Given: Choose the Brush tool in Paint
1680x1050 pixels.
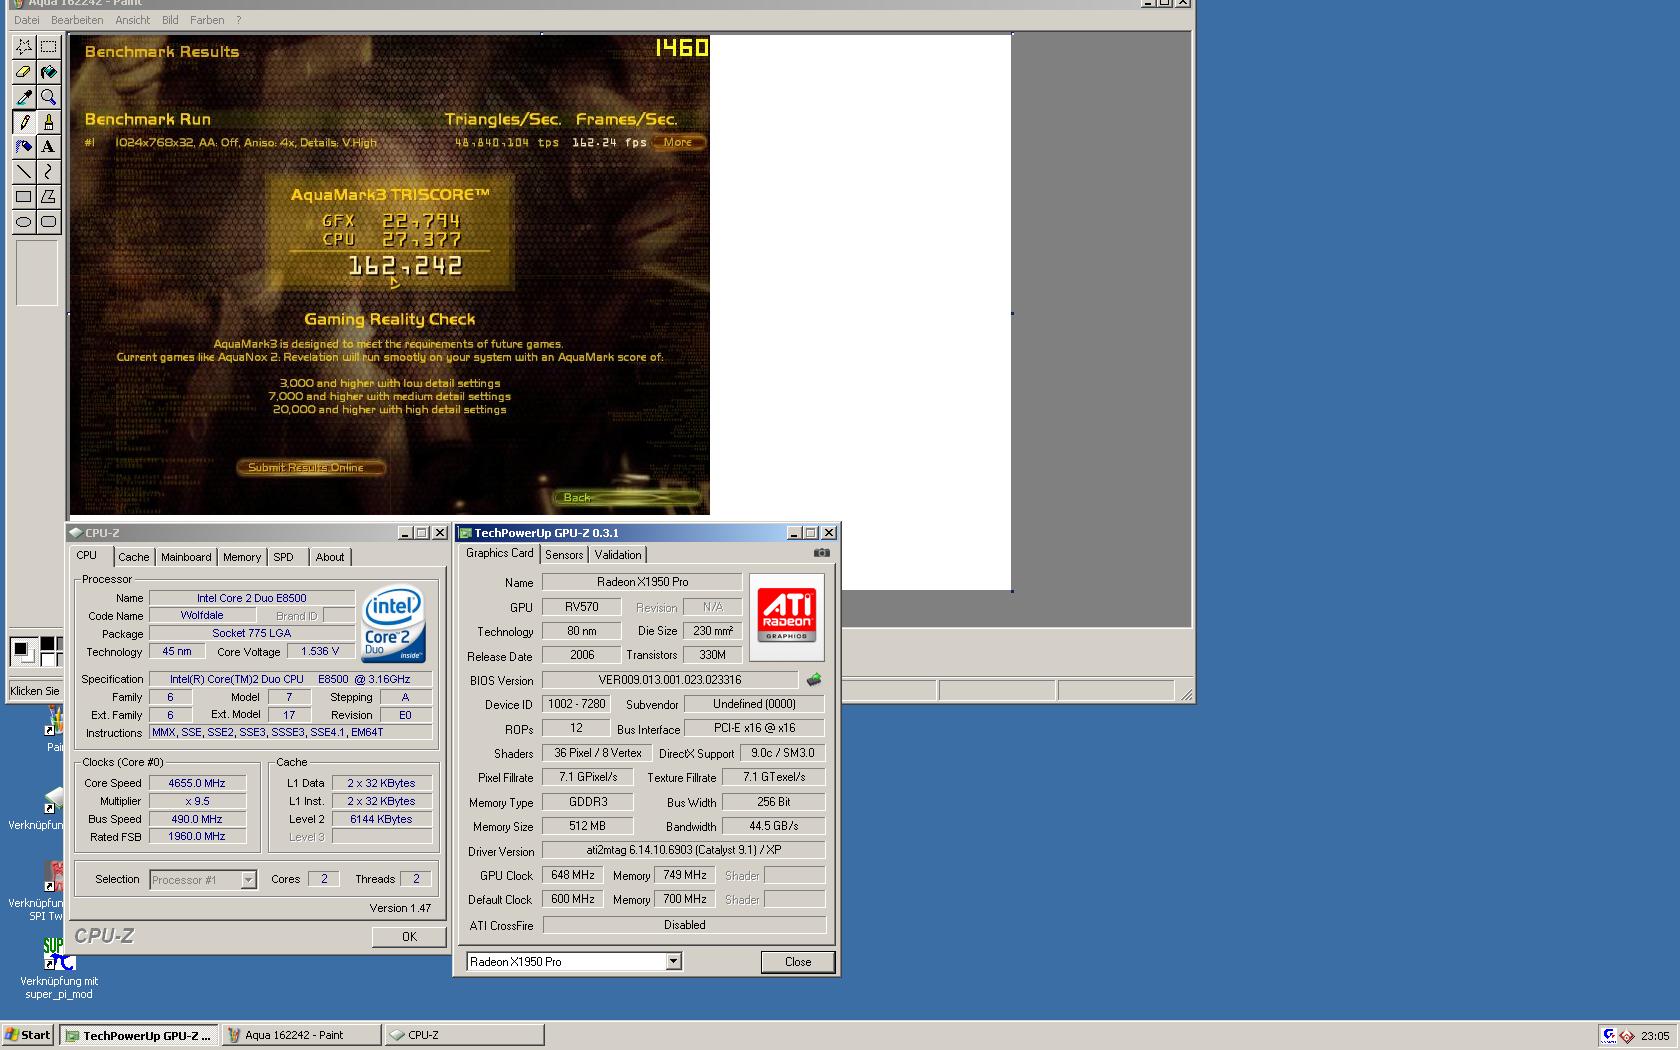Looking at the screenshot, I should pos(48,122).
